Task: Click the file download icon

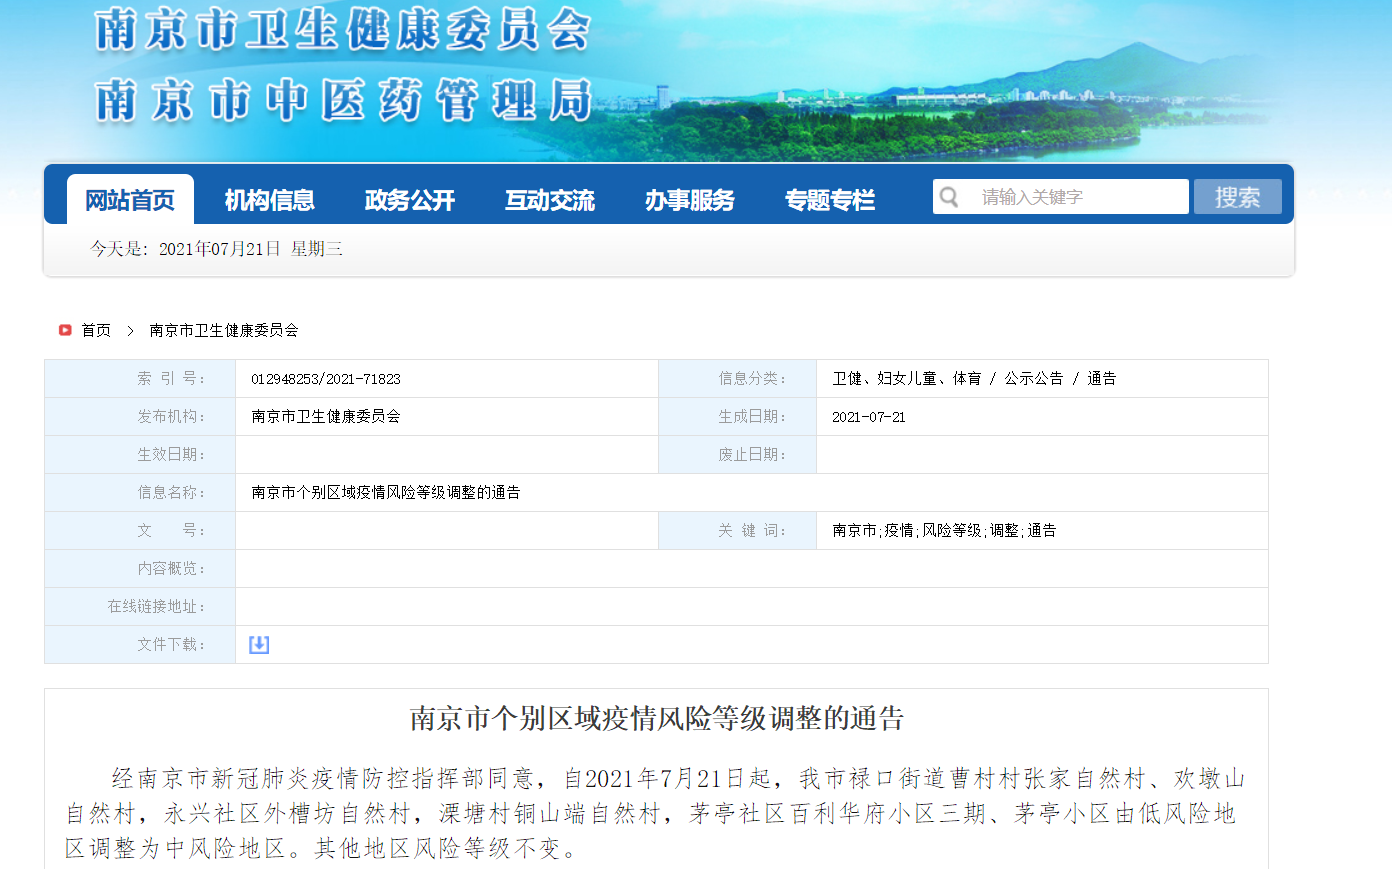Action: tap(259, 645)
